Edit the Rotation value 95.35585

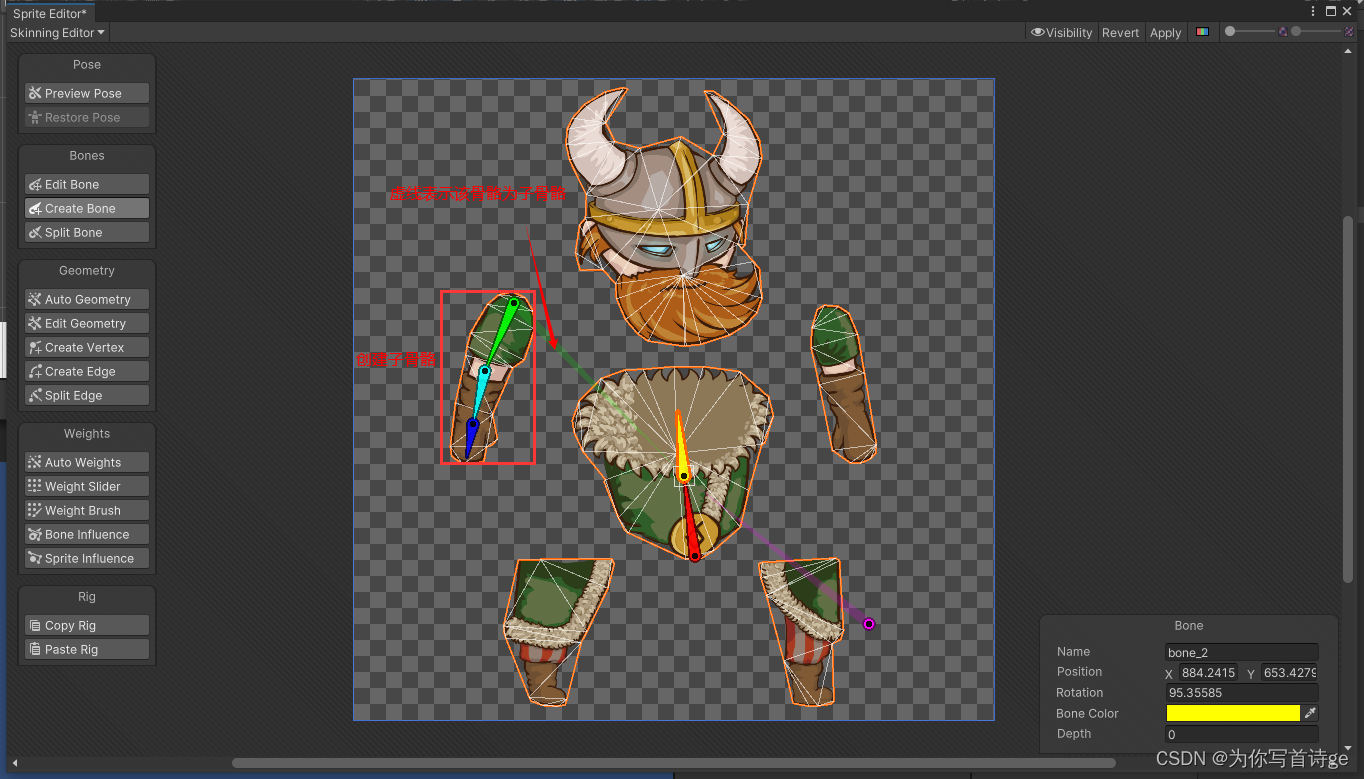1241,693
